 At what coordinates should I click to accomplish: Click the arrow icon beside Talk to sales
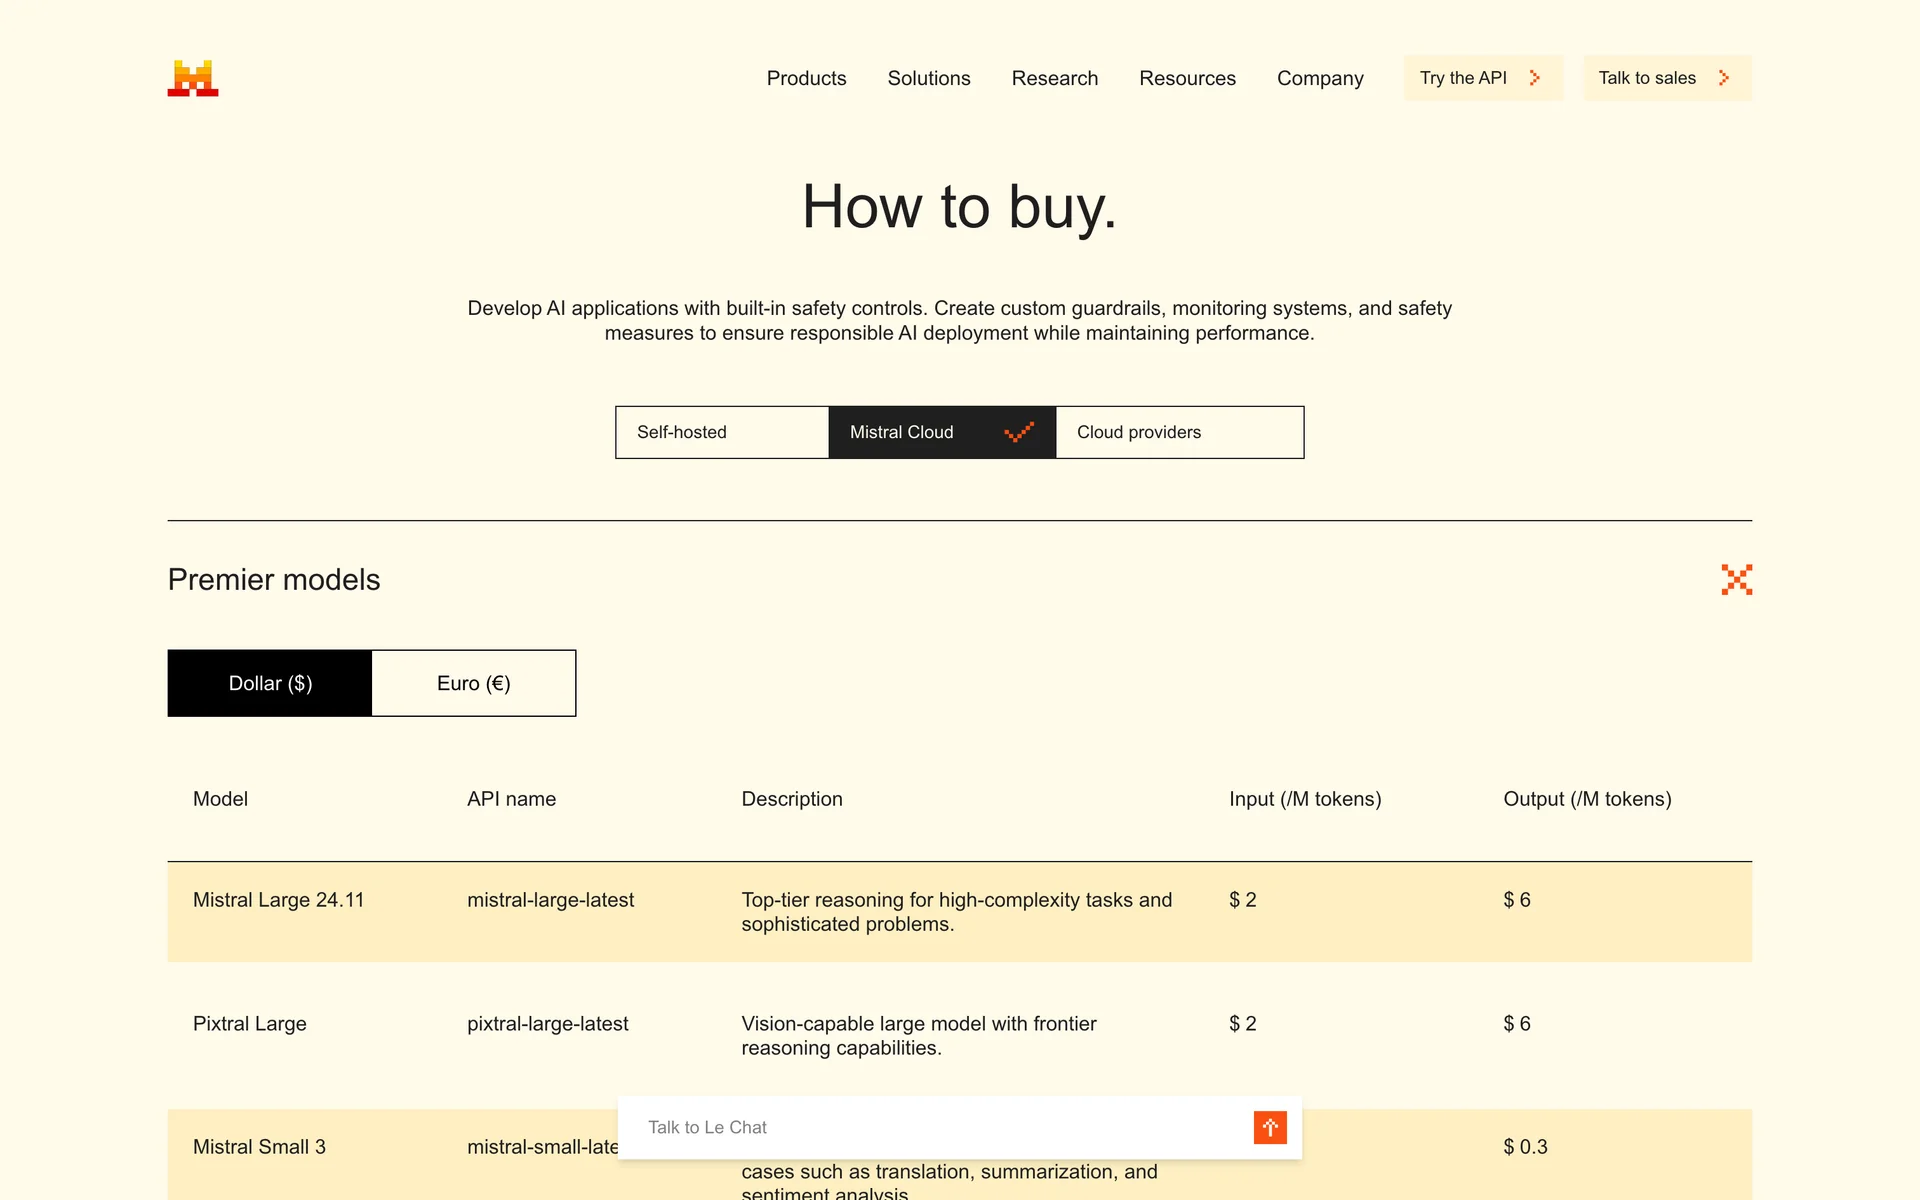coord(1723,78)
